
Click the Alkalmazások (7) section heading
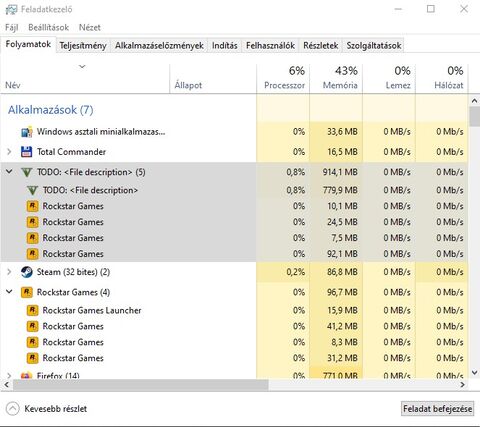pos(51,110)
